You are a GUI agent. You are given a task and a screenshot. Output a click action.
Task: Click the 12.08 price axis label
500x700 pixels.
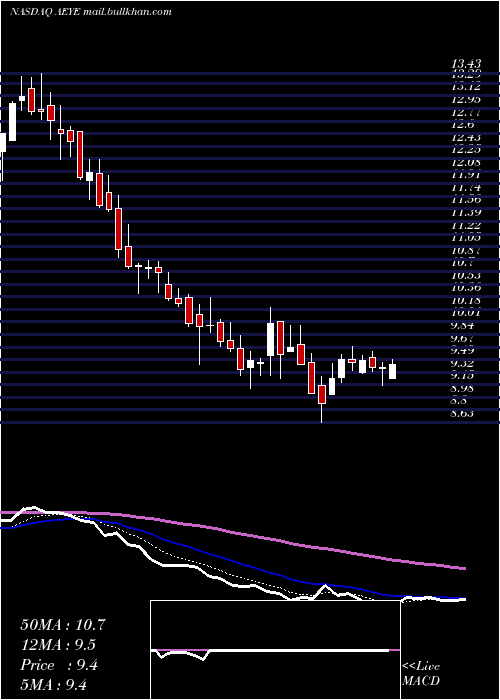467,163
